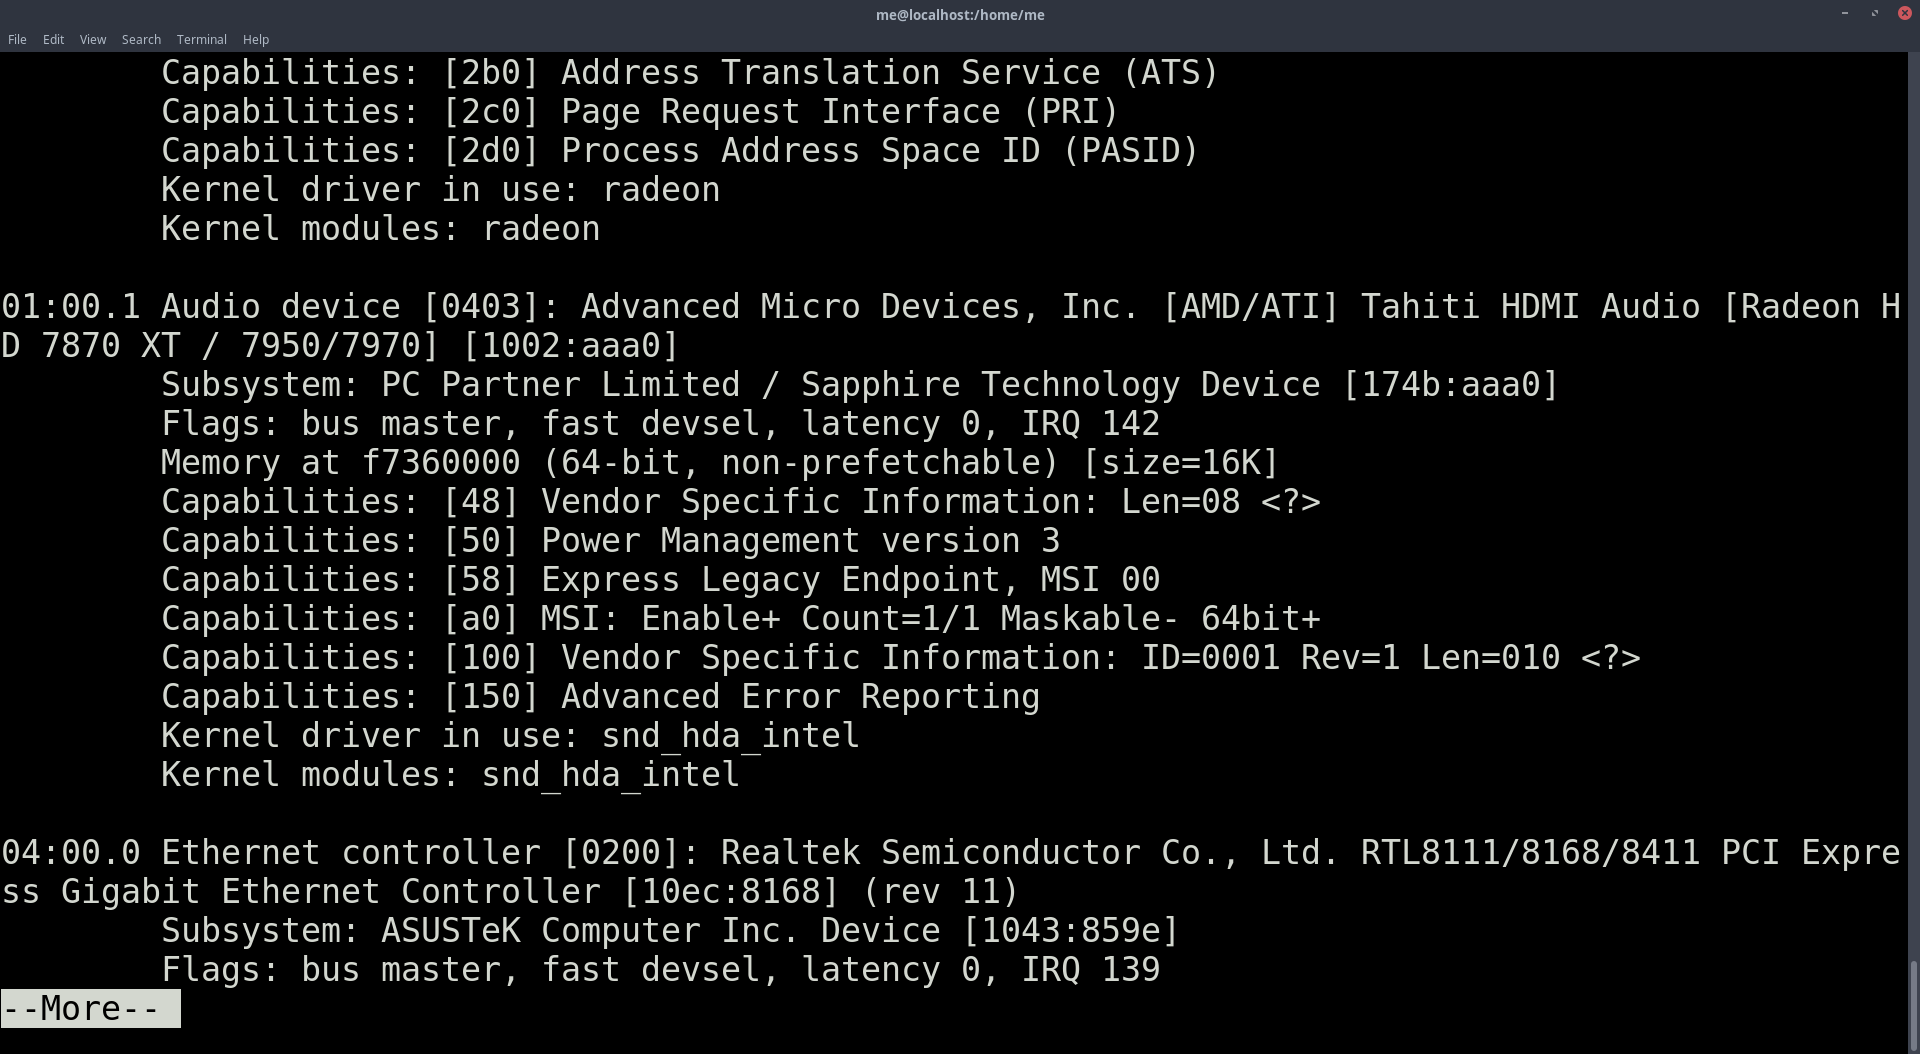Click the maximize window icon
1920x1054 pixels.
(1874, 14)
